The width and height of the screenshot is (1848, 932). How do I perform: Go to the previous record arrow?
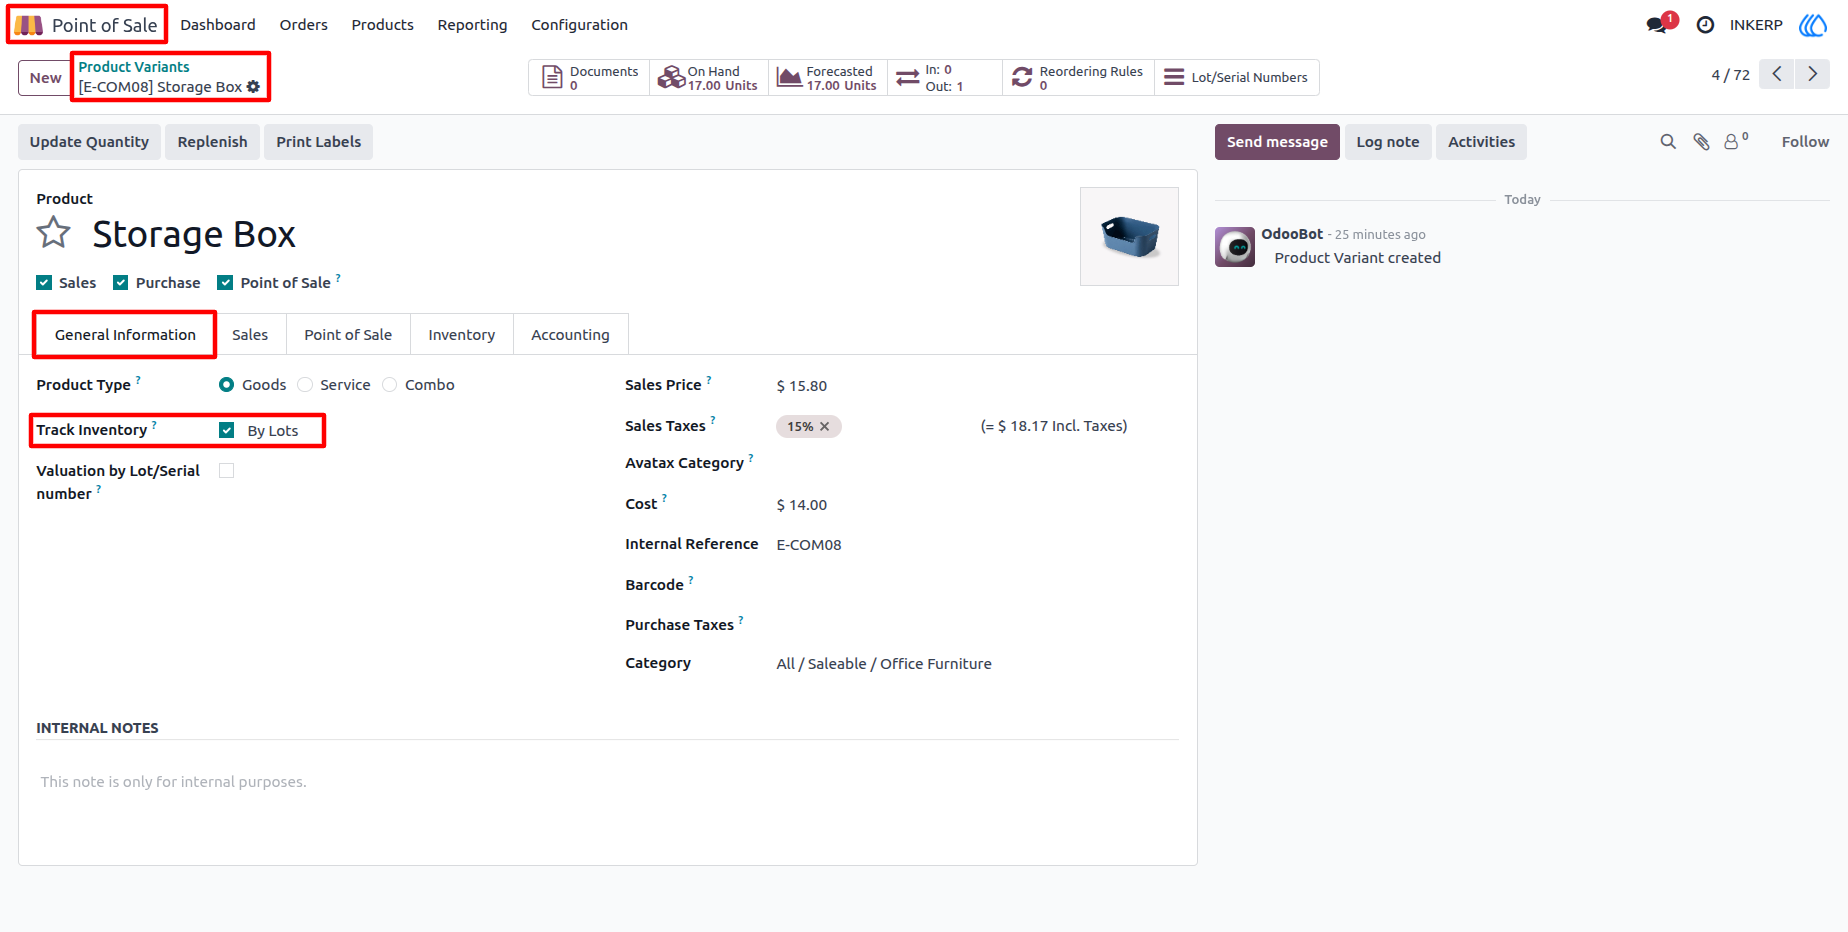point(1776,74)
